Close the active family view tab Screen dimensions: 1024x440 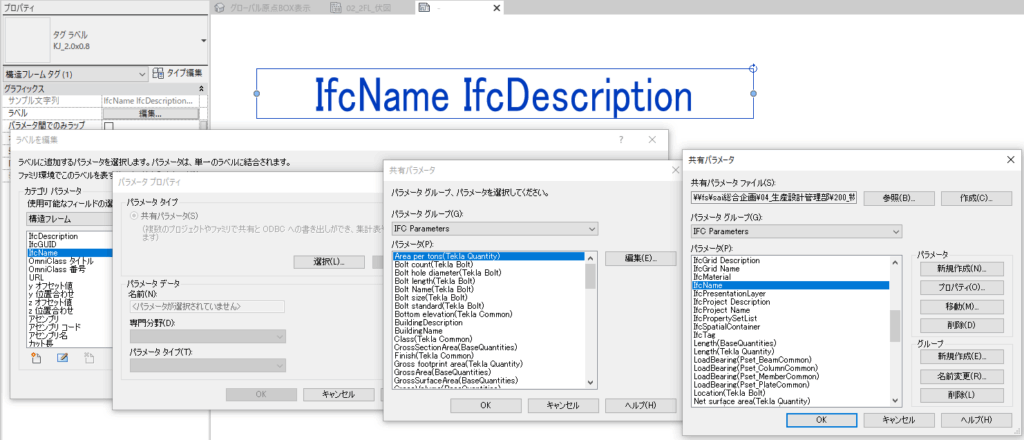pyautogui.click(x=496, y=8)
